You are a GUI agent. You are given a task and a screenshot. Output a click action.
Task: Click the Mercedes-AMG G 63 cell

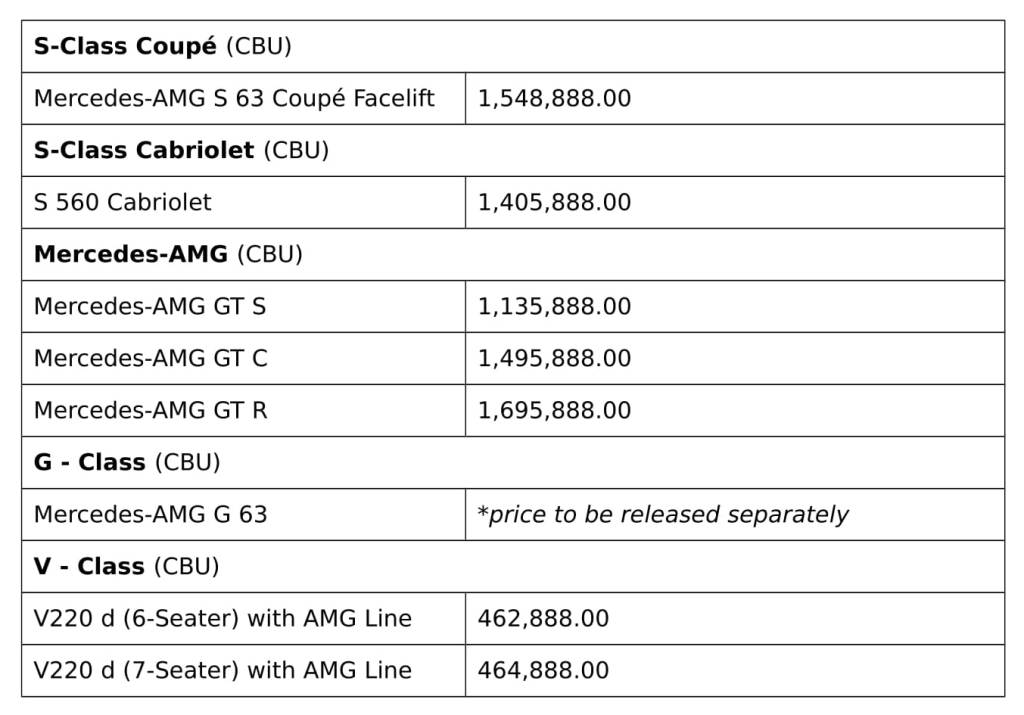click(x=151, y=514)
